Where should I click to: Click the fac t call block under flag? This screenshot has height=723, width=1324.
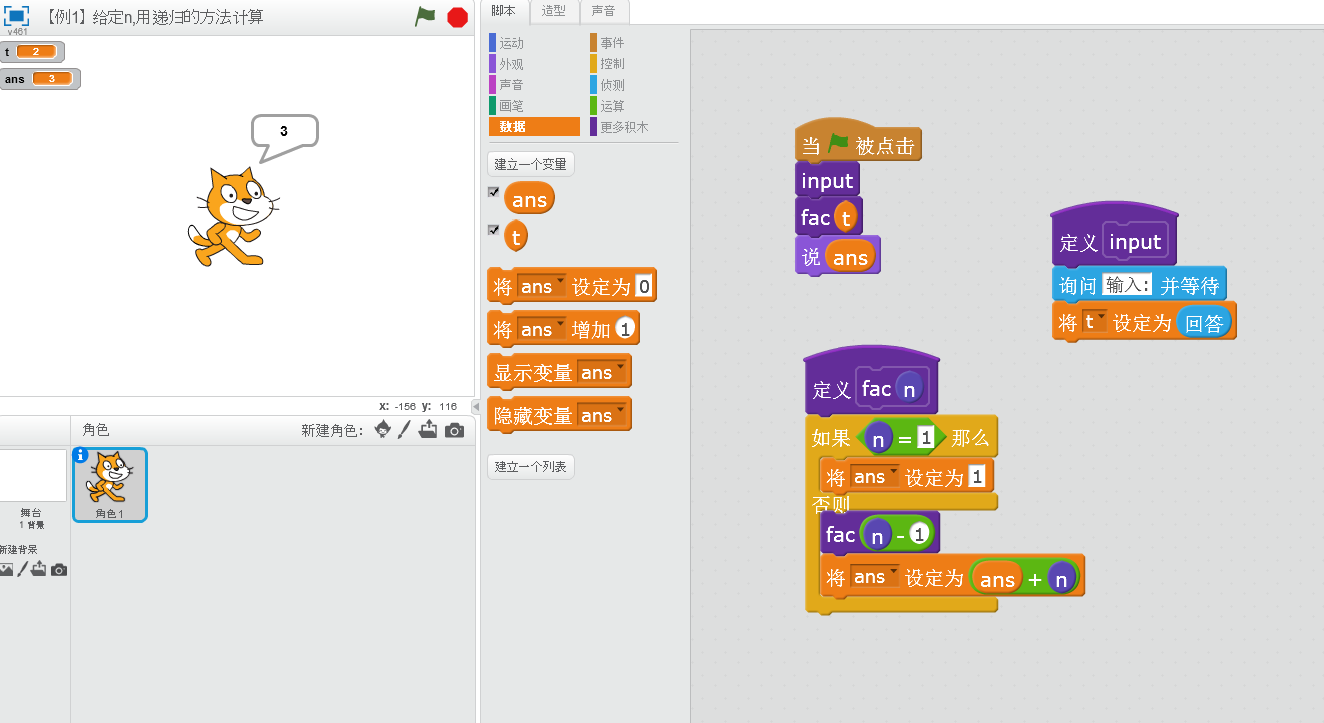tap(828, 217)
